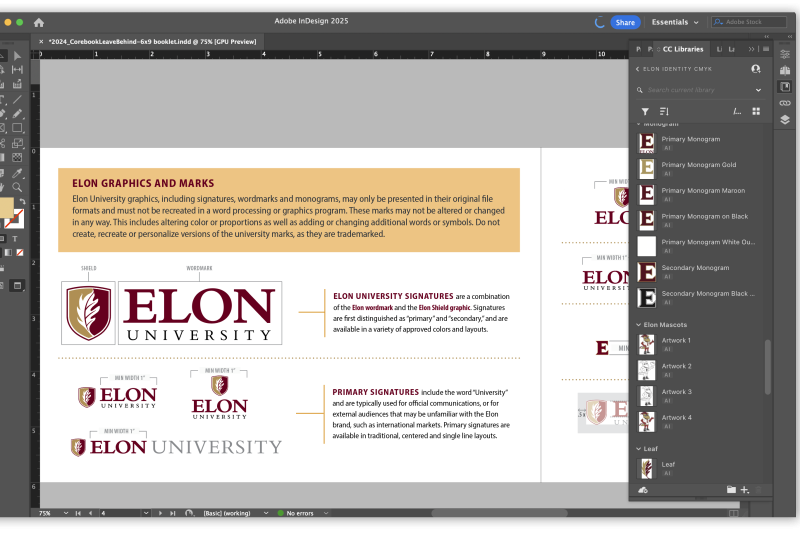Show more panel tabs chevrons
The height and width of the screenshot is (533, 800).
pyautogui.click(x=751, y=49)
